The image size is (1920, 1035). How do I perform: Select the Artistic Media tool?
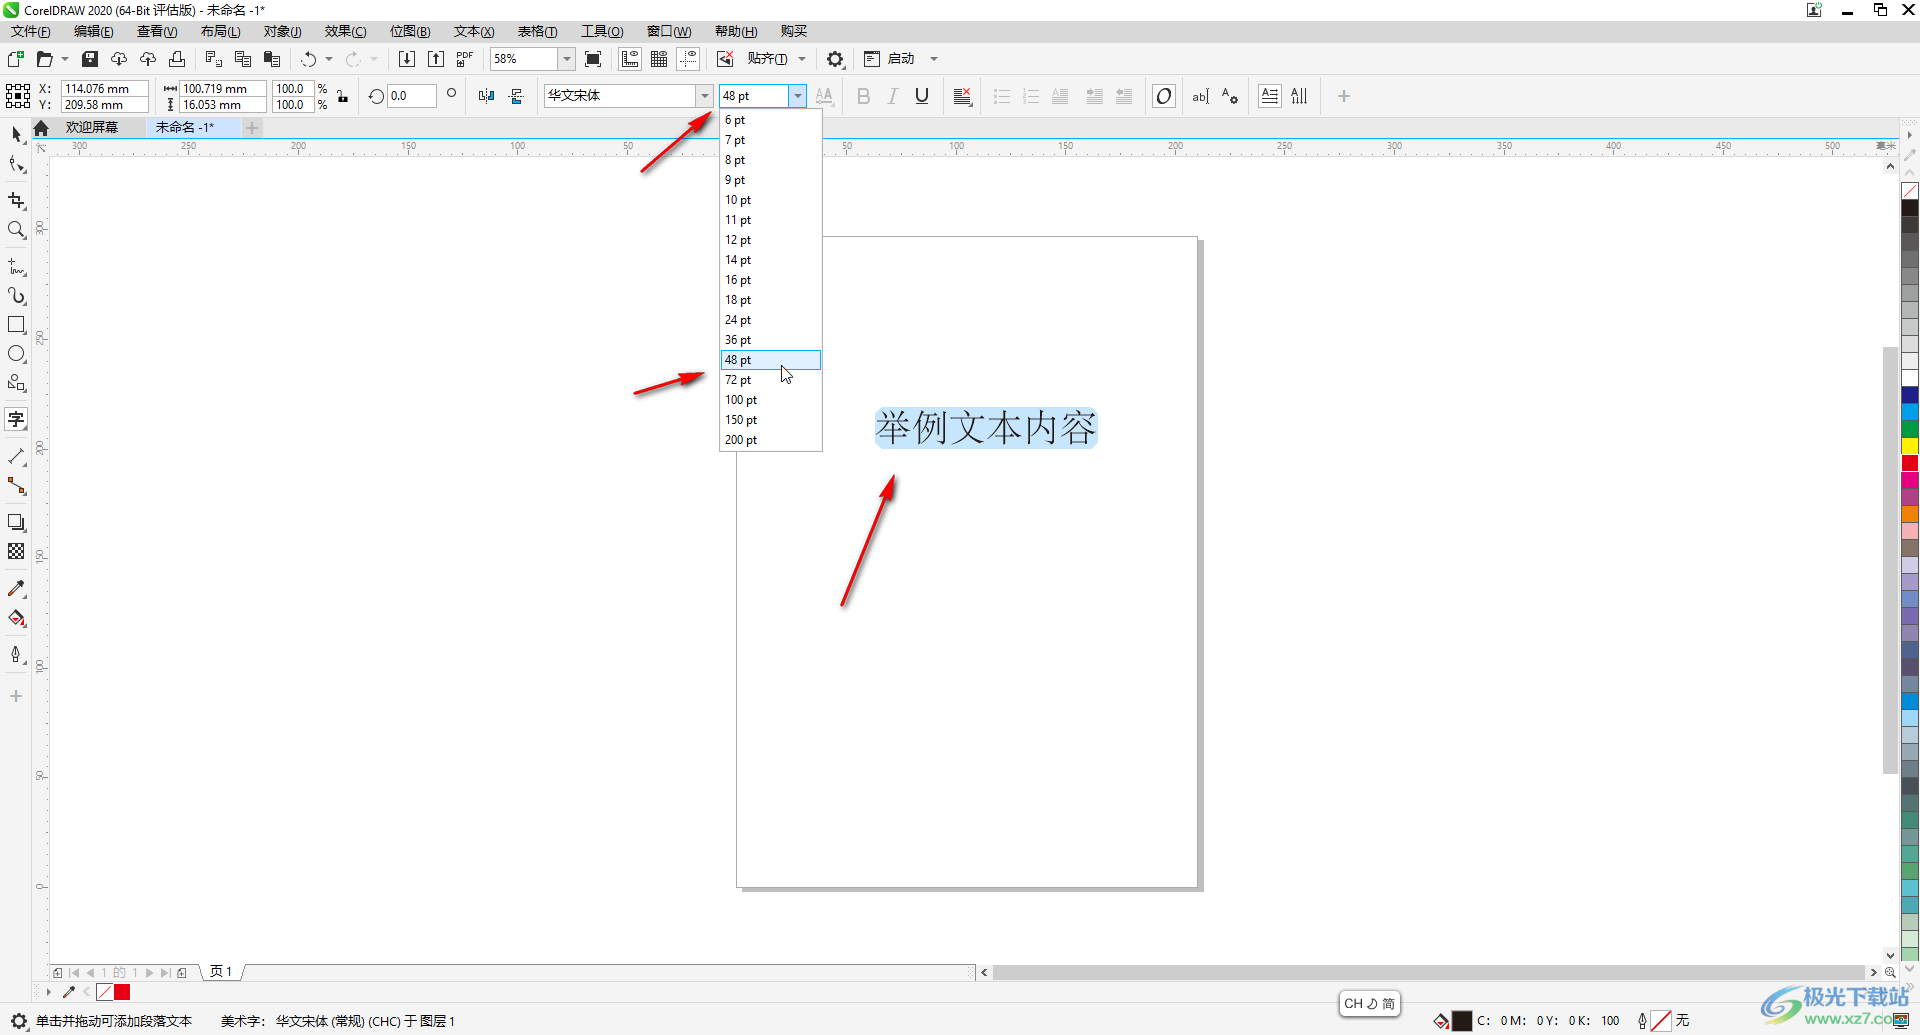coord(16,296)
